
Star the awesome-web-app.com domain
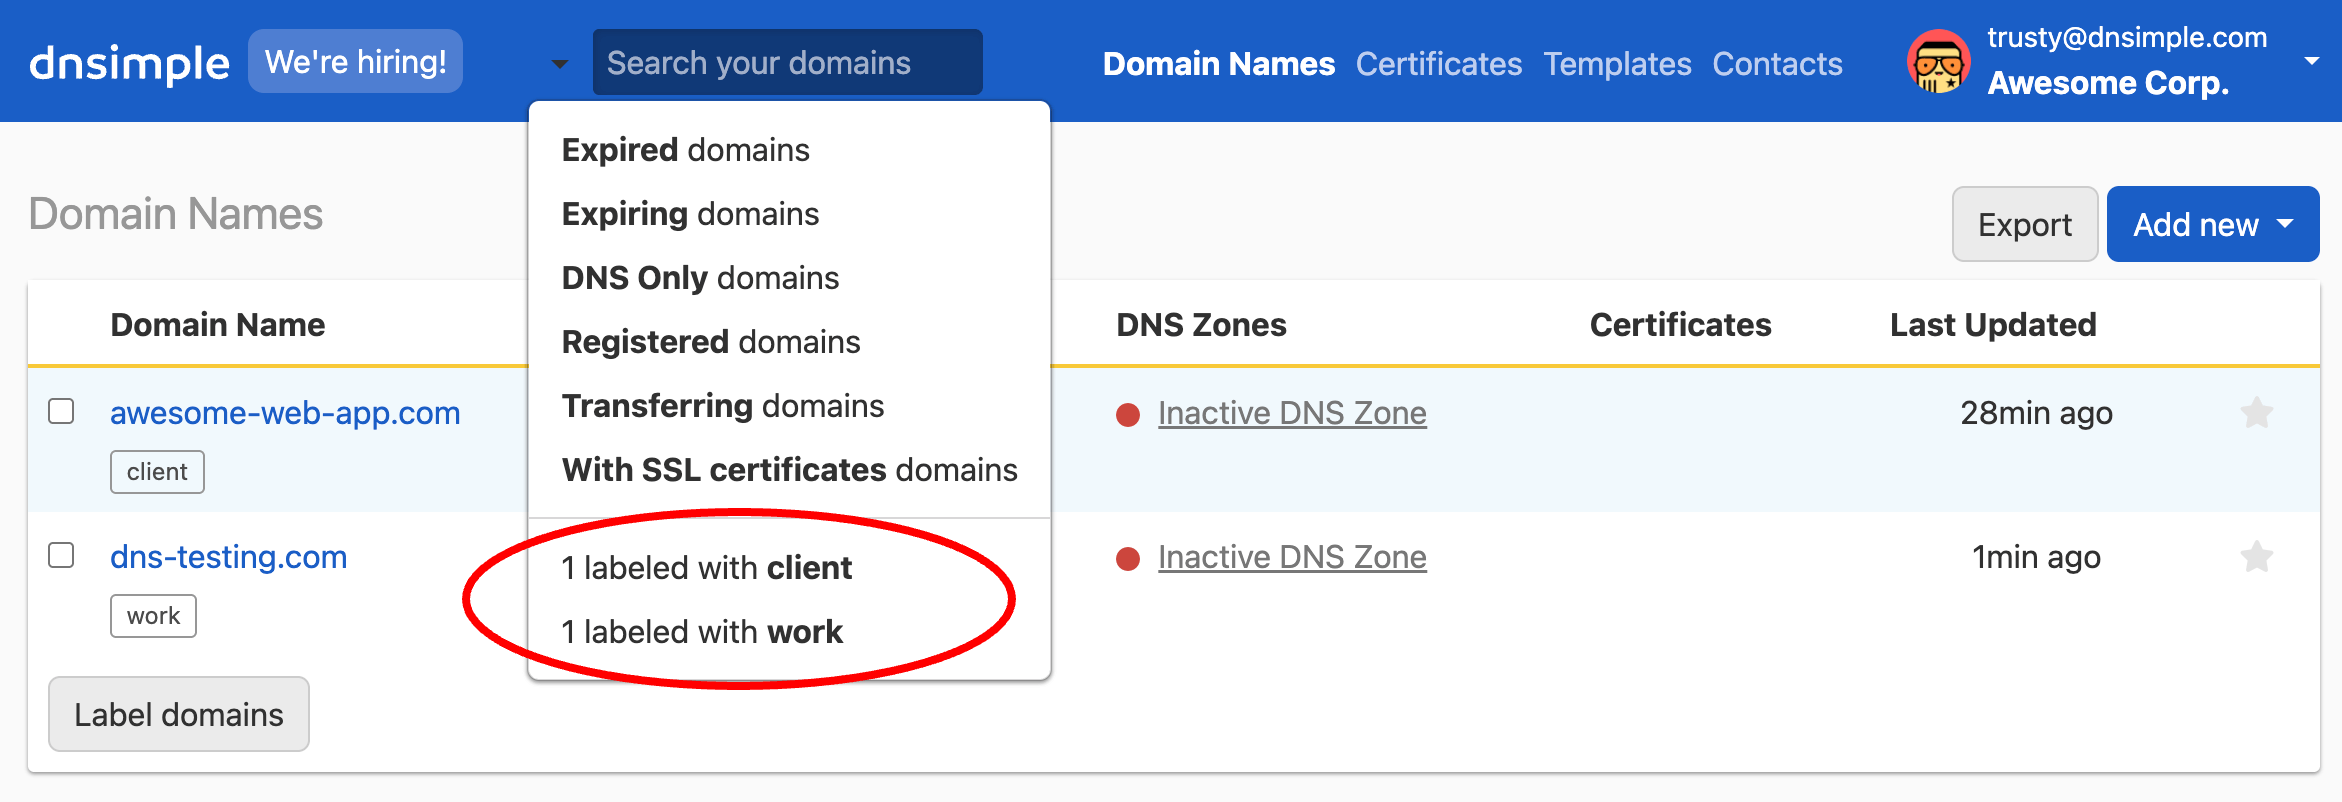point(2257,412)
